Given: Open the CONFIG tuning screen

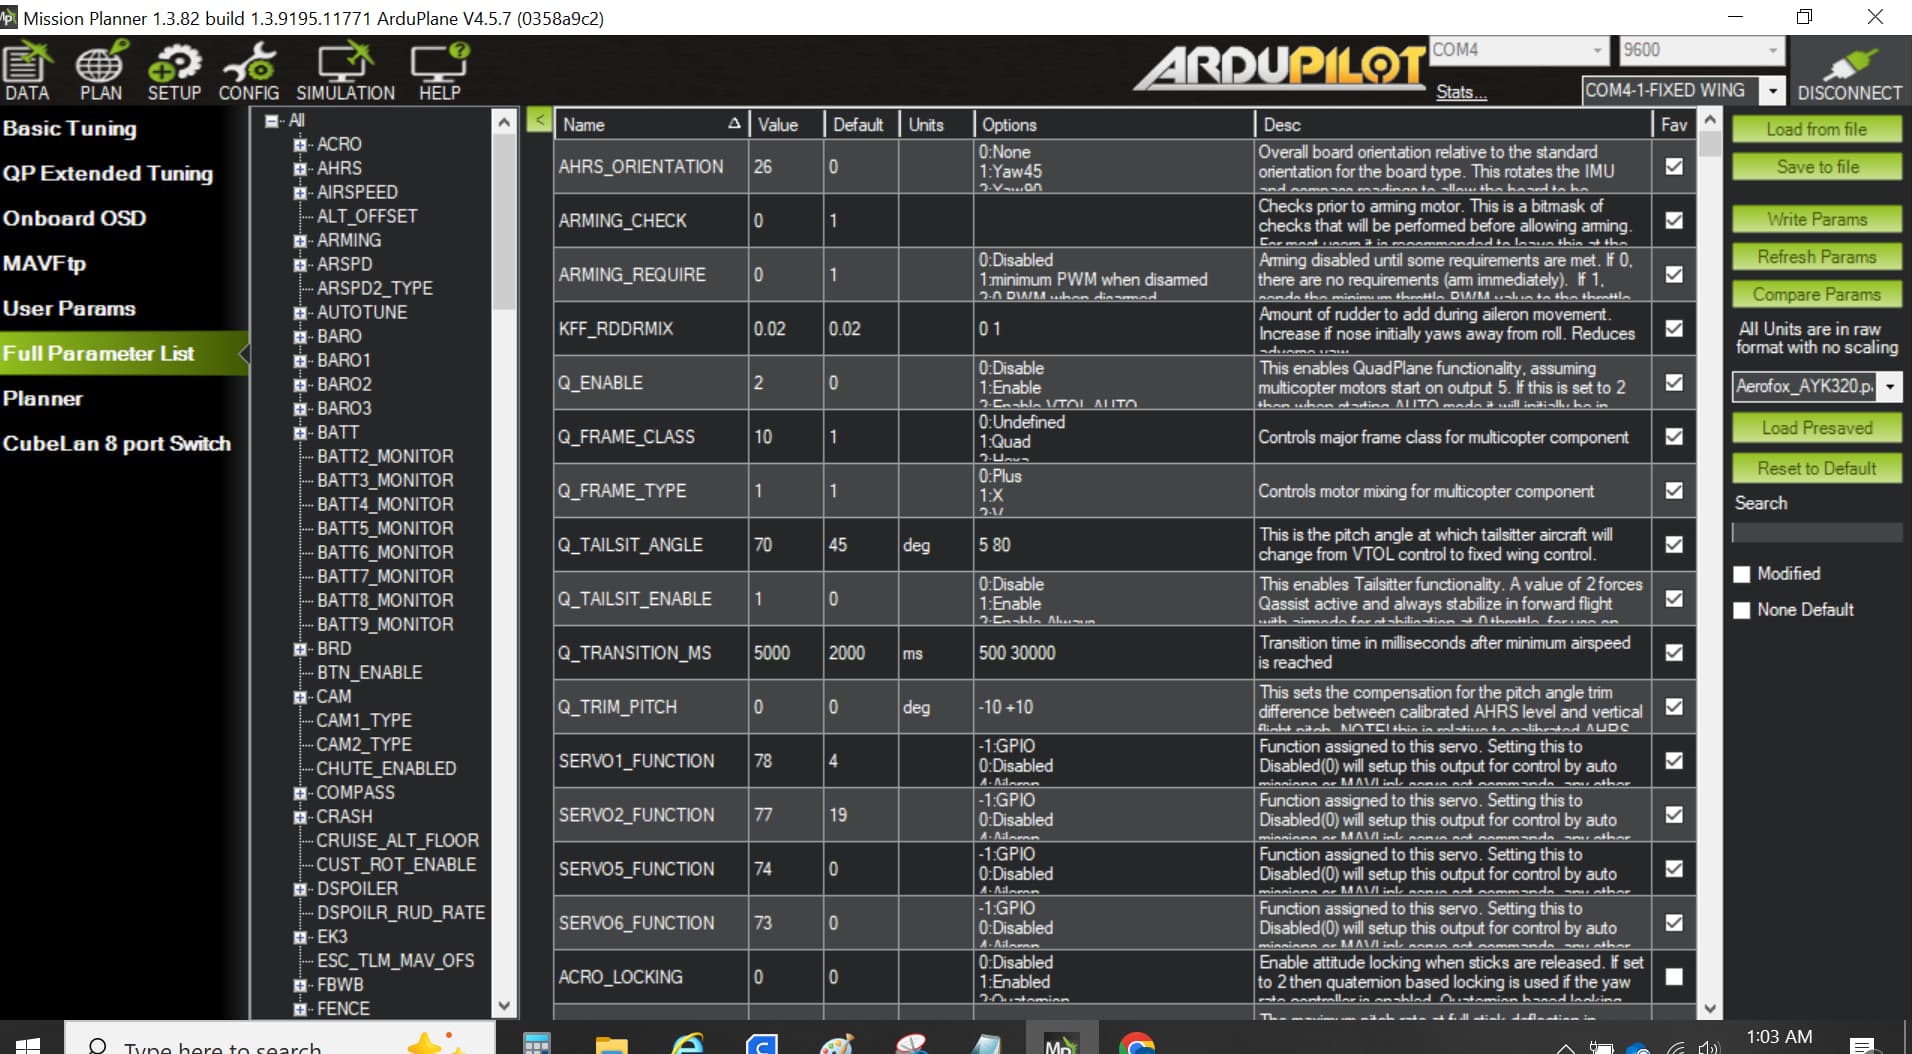Looking at the screenshot, I should tap(249, 72).
